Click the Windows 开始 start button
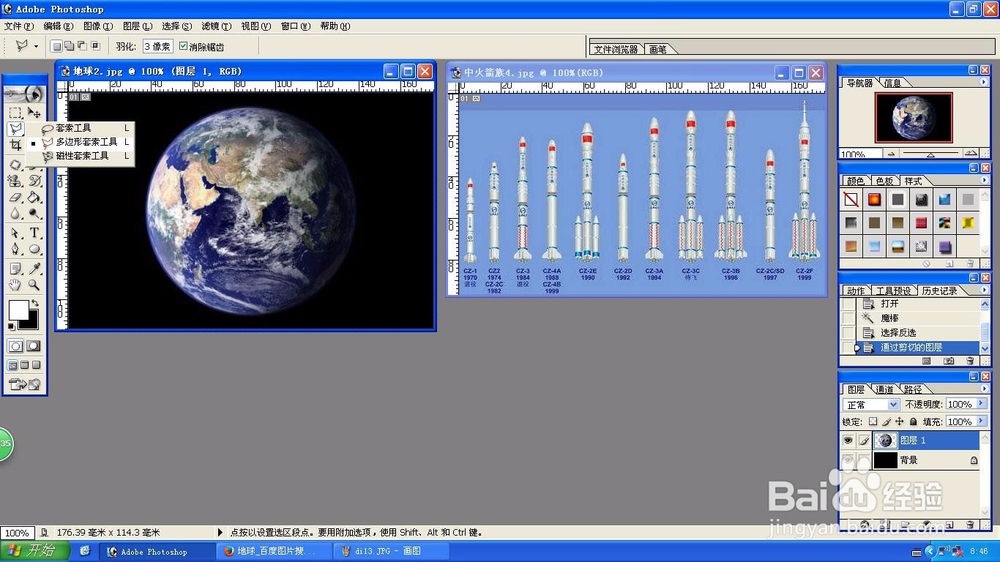 (x=35, y=551)
